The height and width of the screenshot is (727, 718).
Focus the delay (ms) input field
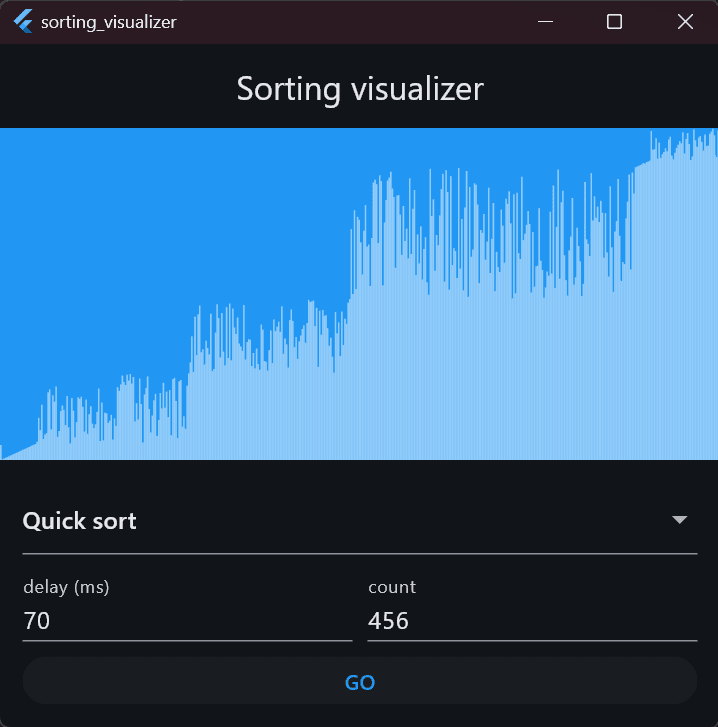tap(187, 621)
